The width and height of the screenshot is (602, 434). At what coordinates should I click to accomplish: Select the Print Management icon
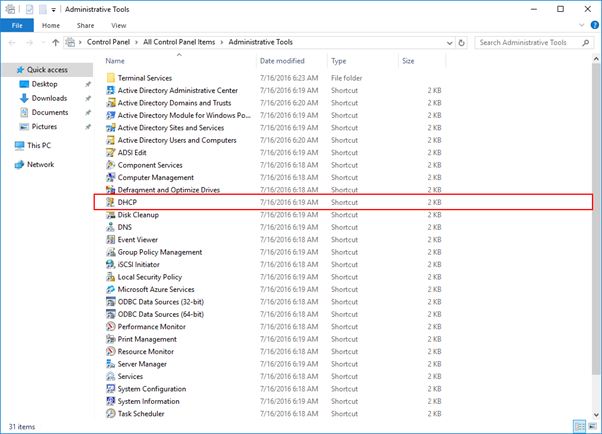click(111, 339)
